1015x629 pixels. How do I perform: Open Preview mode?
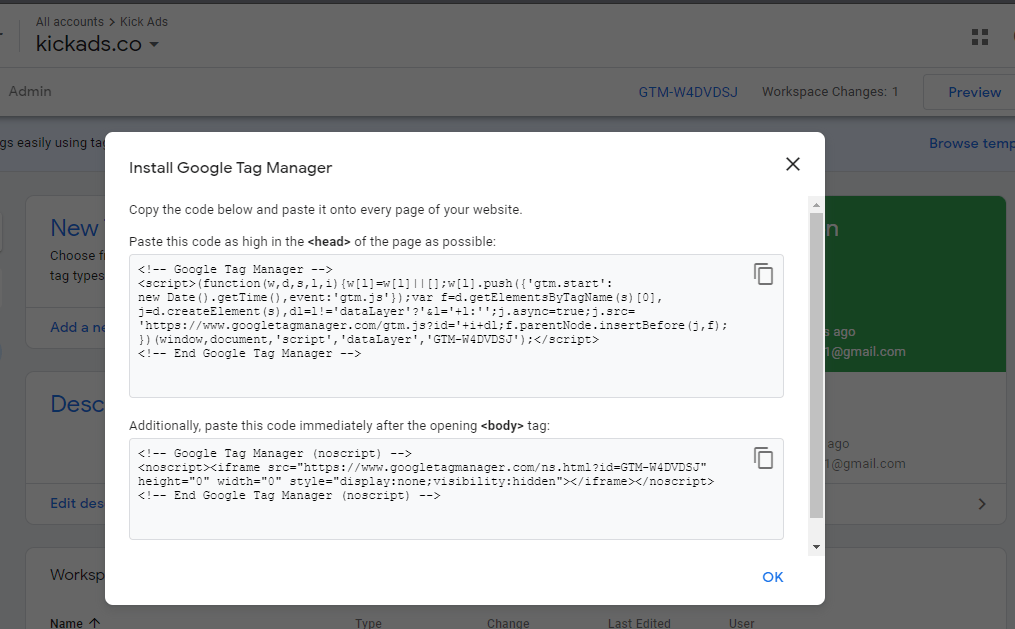click(x=974, y=92)
